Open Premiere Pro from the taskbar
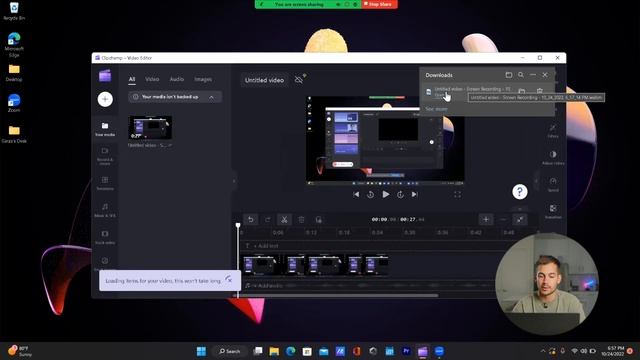Viewport: 640px width, 360px height. click(x=406, y=351)
